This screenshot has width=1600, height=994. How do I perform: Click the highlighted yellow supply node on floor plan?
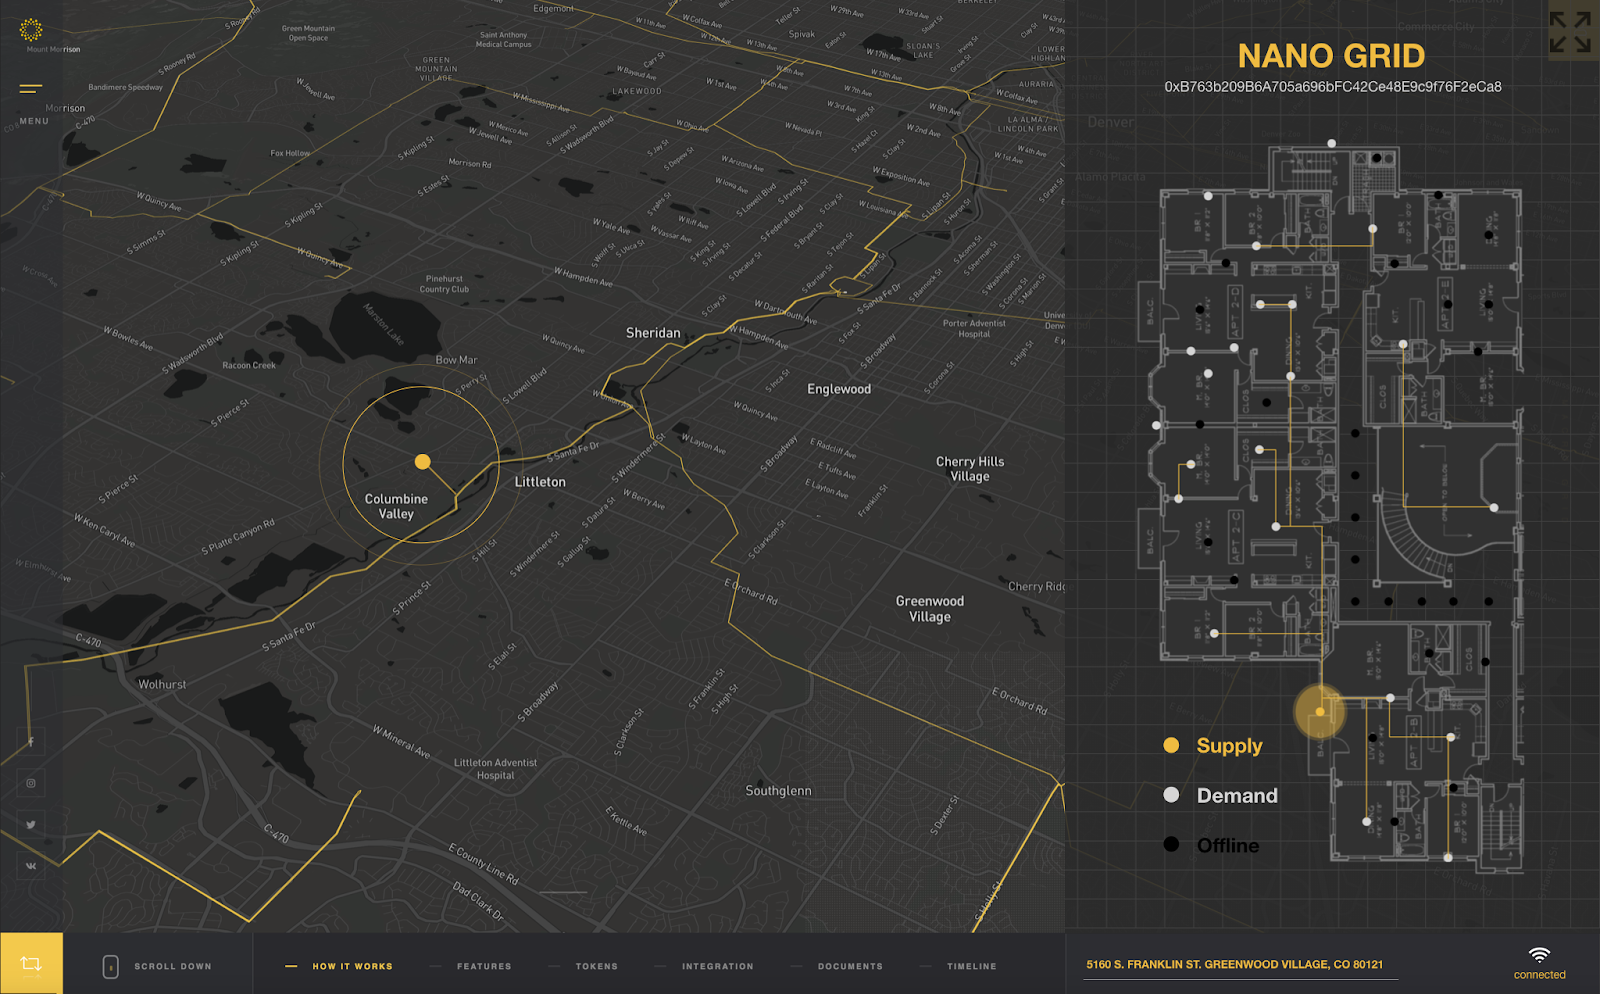[x=1320, y=712]
